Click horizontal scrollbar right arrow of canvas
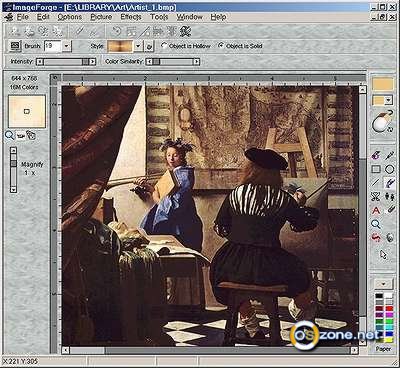This screenshot has height=368, width=400. tap(354, 350)
